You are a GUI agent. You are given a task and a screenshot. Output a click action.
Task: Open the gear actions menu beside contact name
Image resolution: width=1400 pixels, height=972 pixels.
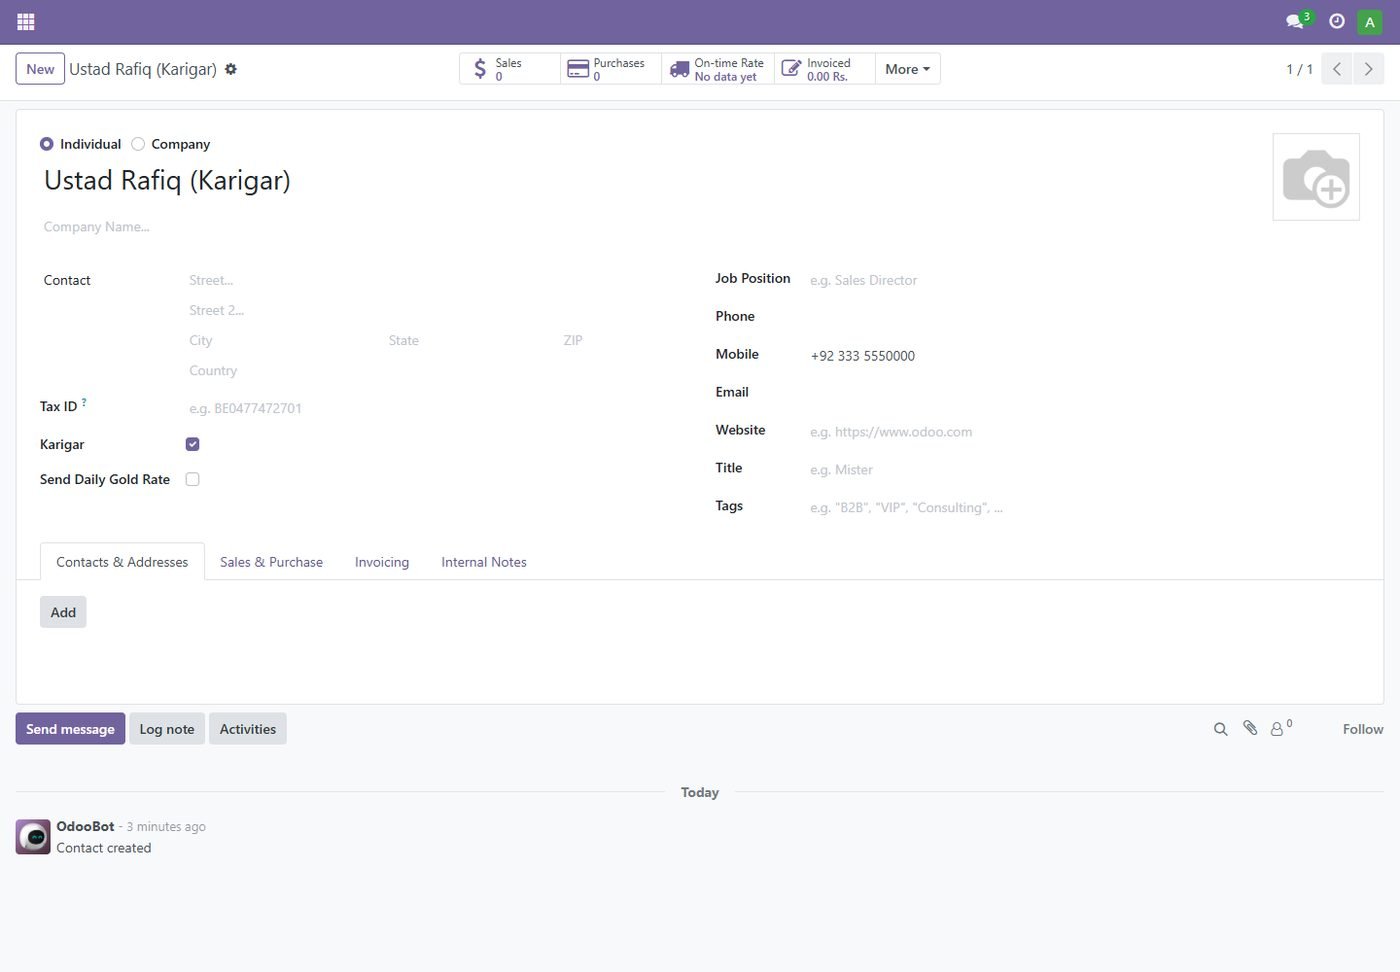pos(231,69)
